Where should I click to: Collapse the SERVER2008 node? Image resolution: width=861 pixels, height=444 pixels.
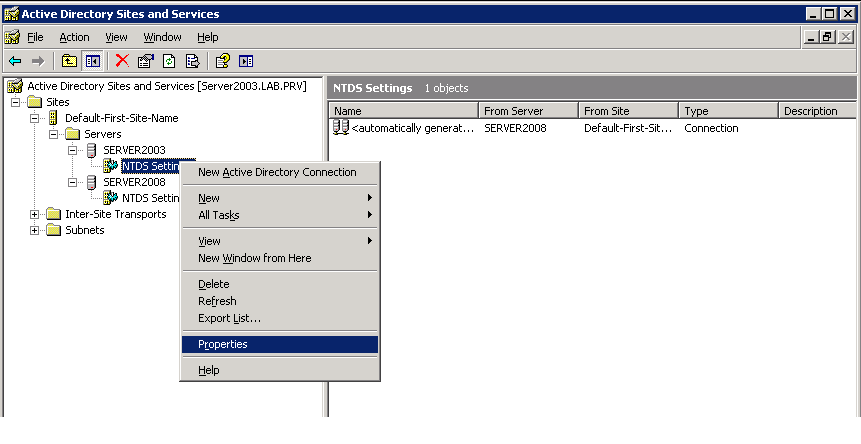(72, 183)
